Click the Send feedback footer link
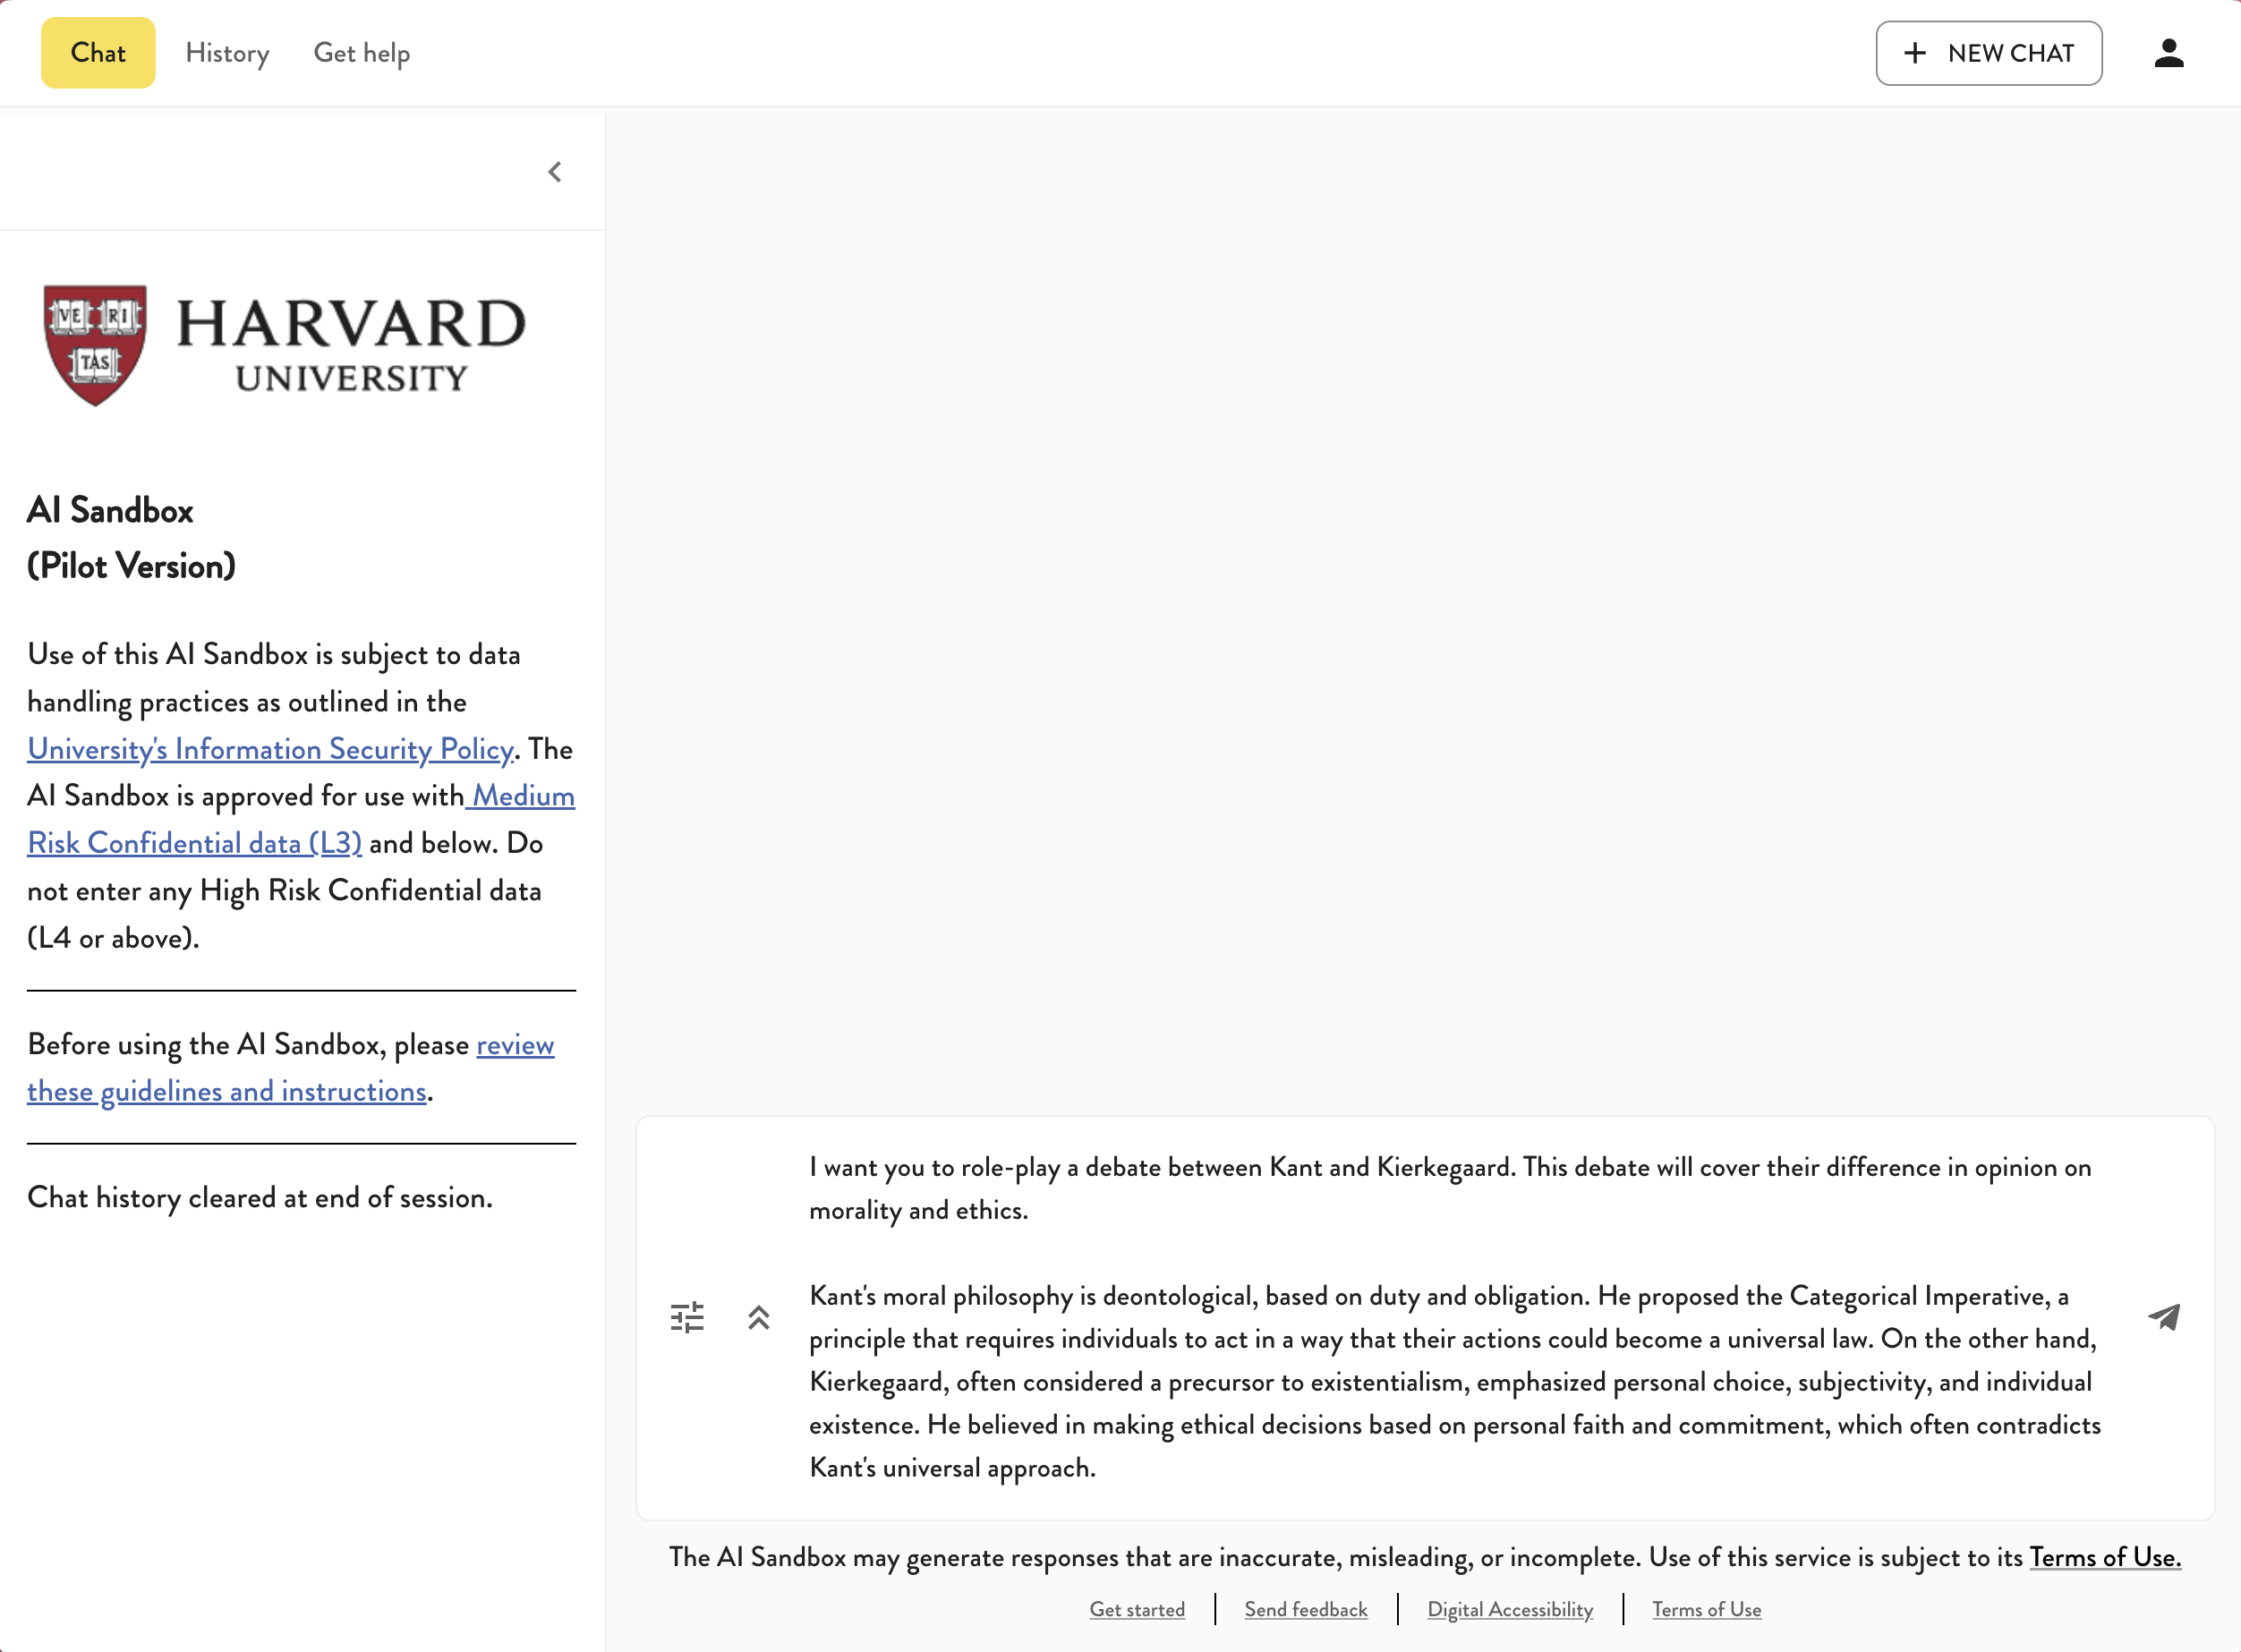The image size is (2241, 1652). coord(1305,1609)
